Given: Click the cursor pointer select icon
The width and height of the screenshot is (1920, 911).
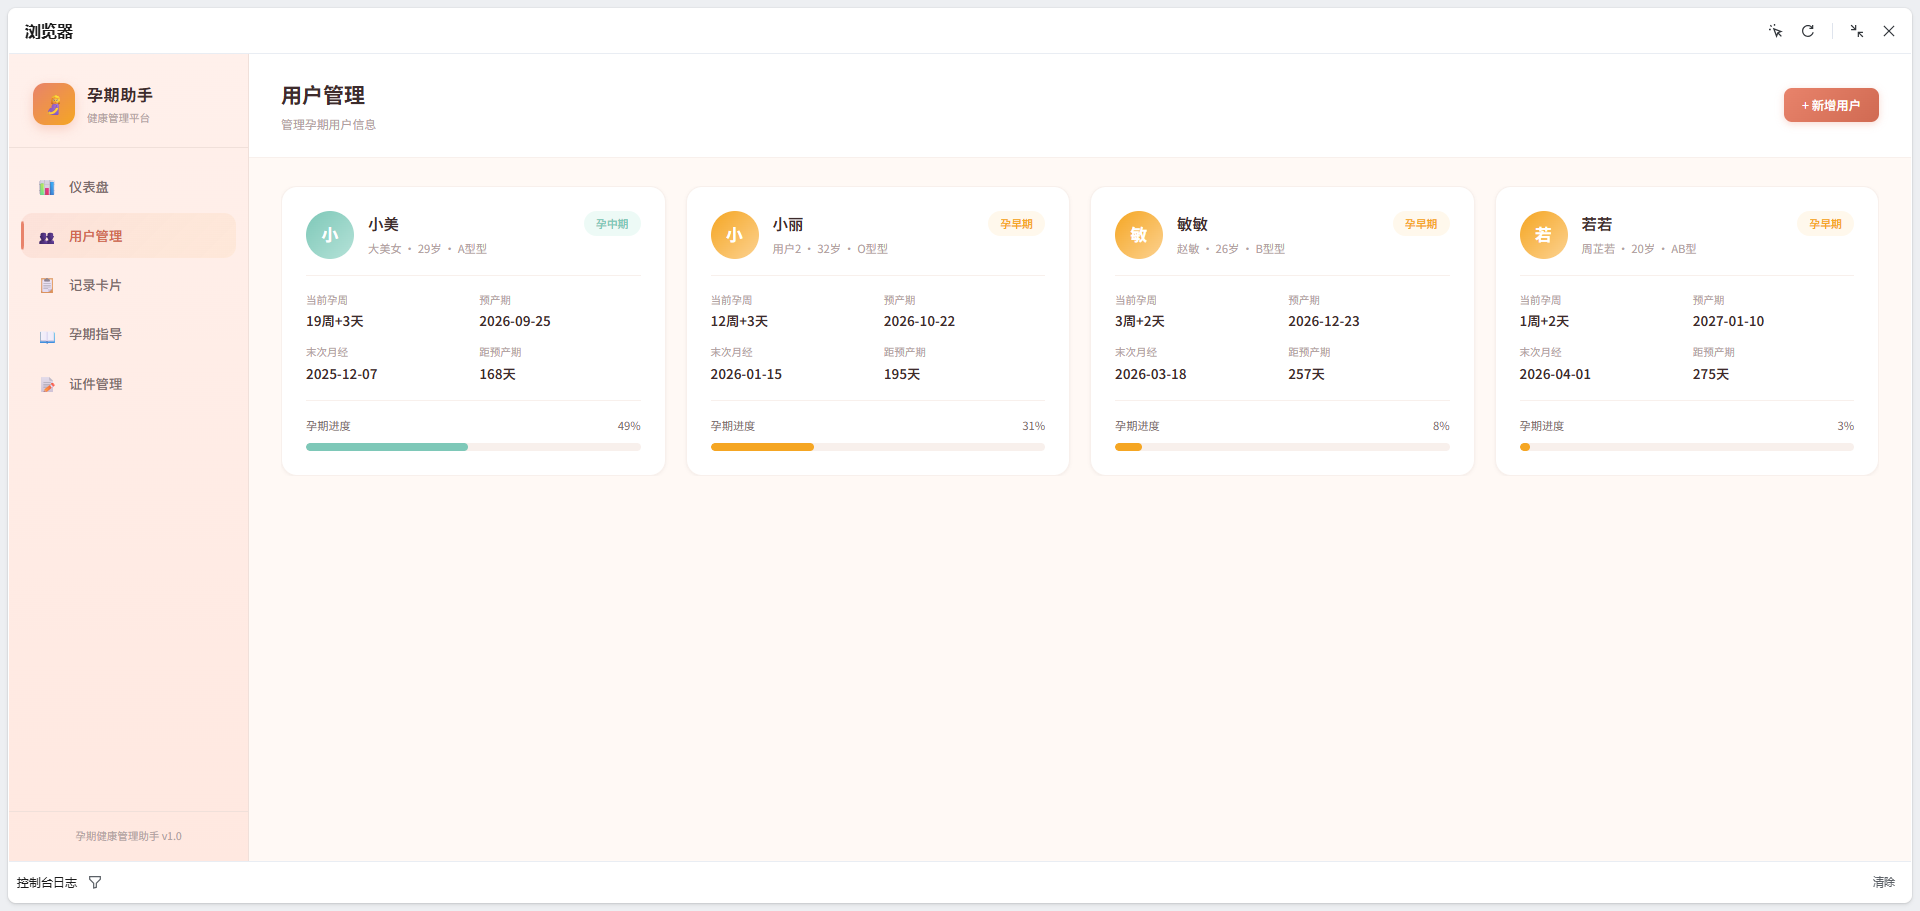Looking at the screenshot, I should [1775, 31].
